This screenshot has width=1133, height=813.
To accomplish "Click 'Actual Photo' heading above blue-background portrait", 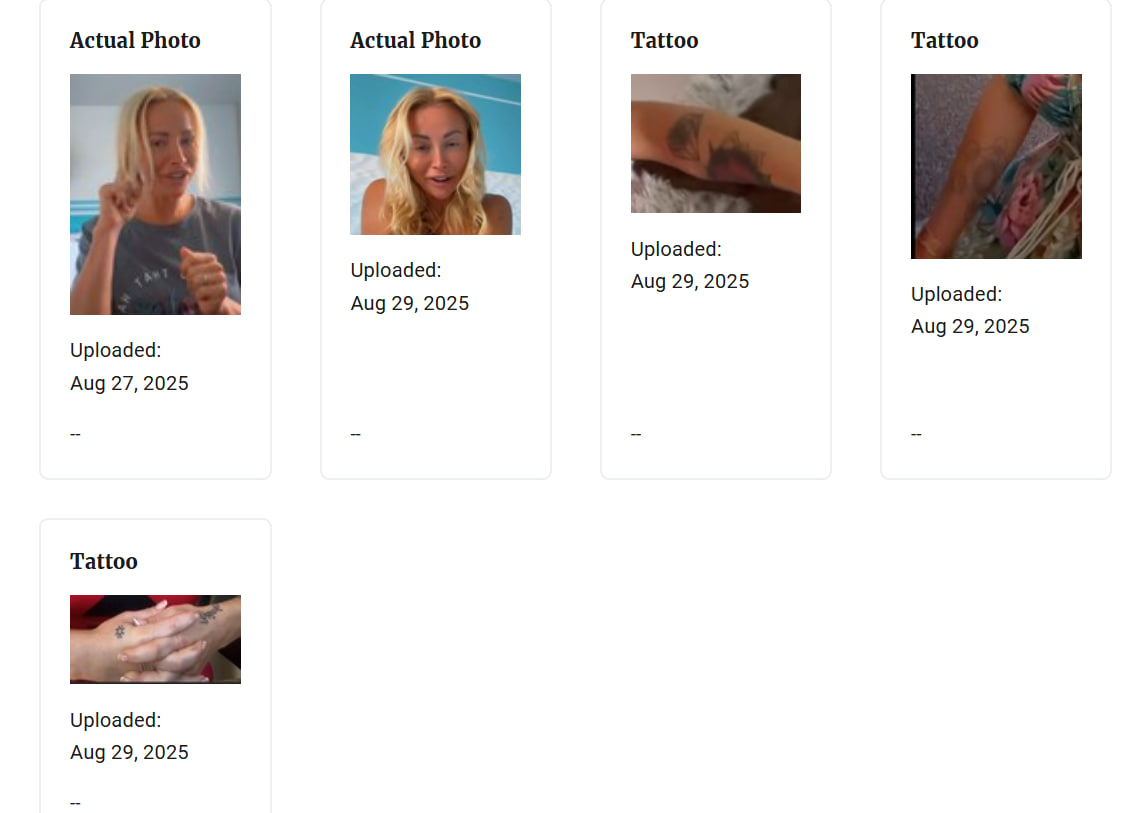I will pos(415,40).
